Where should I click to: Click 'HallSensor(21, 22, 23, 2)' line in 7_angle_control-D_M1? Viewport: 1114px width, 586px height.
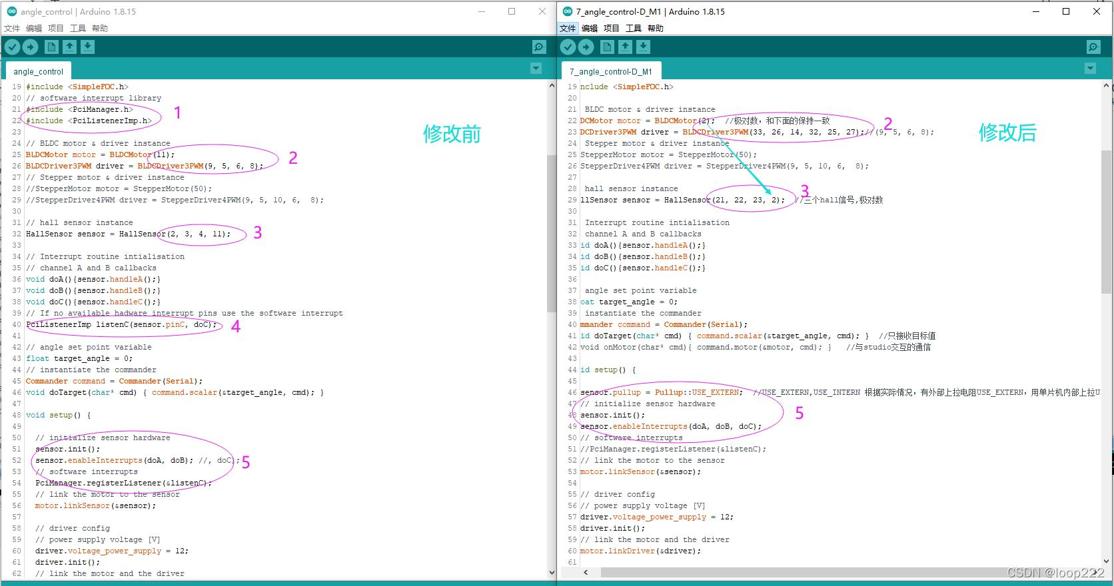click(683, 200)
